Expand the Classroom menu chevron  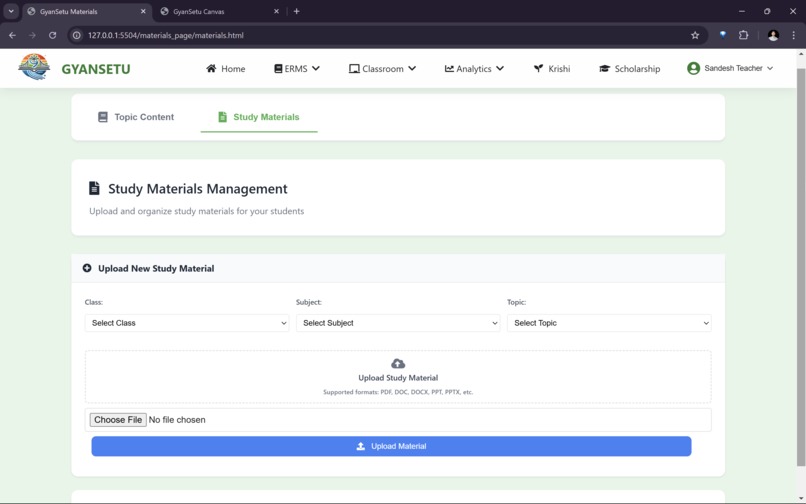click(x=412, y=68)
